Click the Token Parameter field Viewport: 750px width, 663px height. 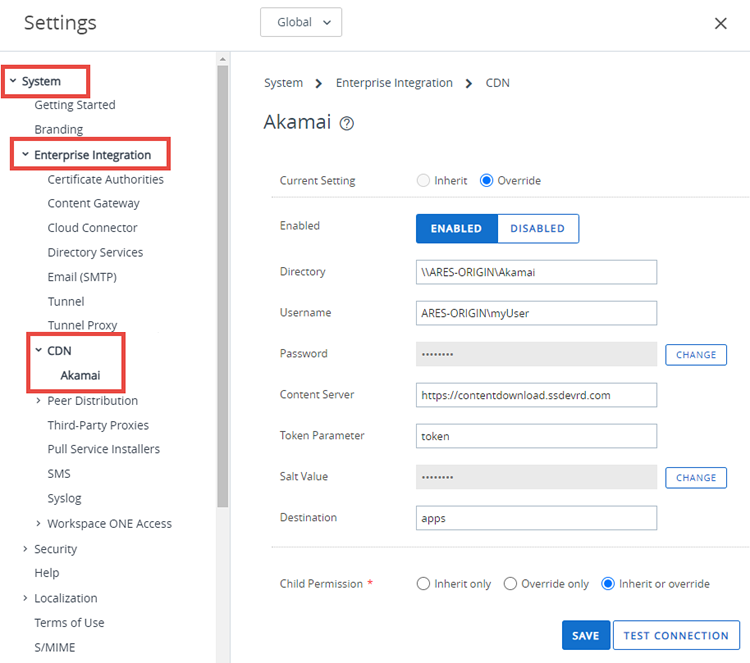[x=536, y=436]
